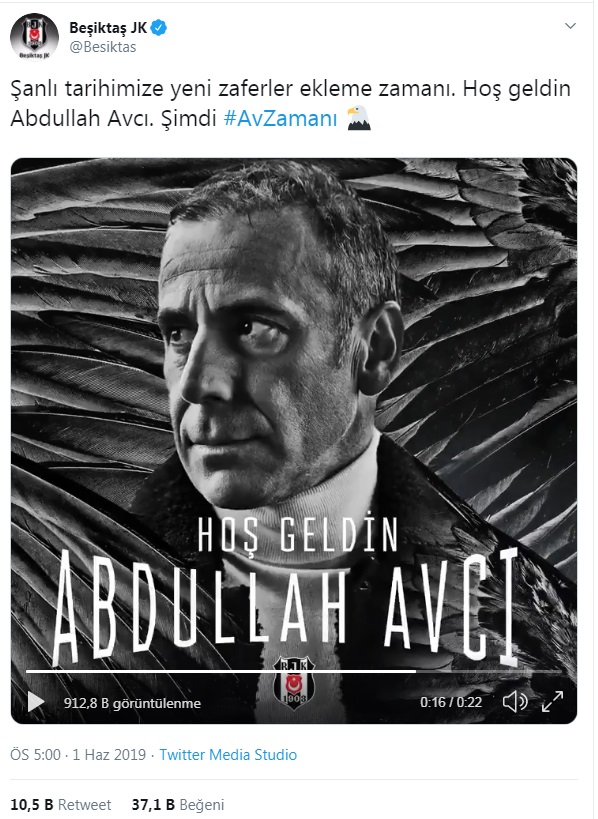Seek on the video progress bar
The image size is (598, 819).
[x=294, y=671]
